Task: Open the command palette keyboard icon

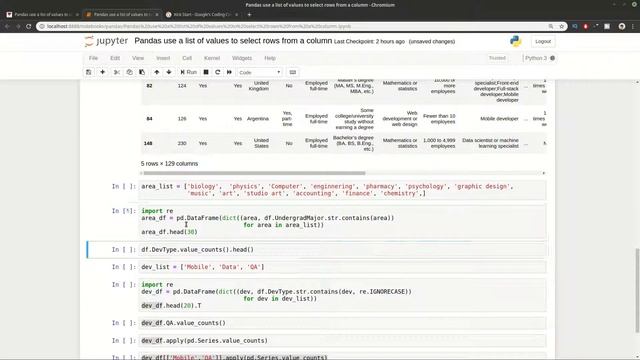Action: tap(293, 72)
